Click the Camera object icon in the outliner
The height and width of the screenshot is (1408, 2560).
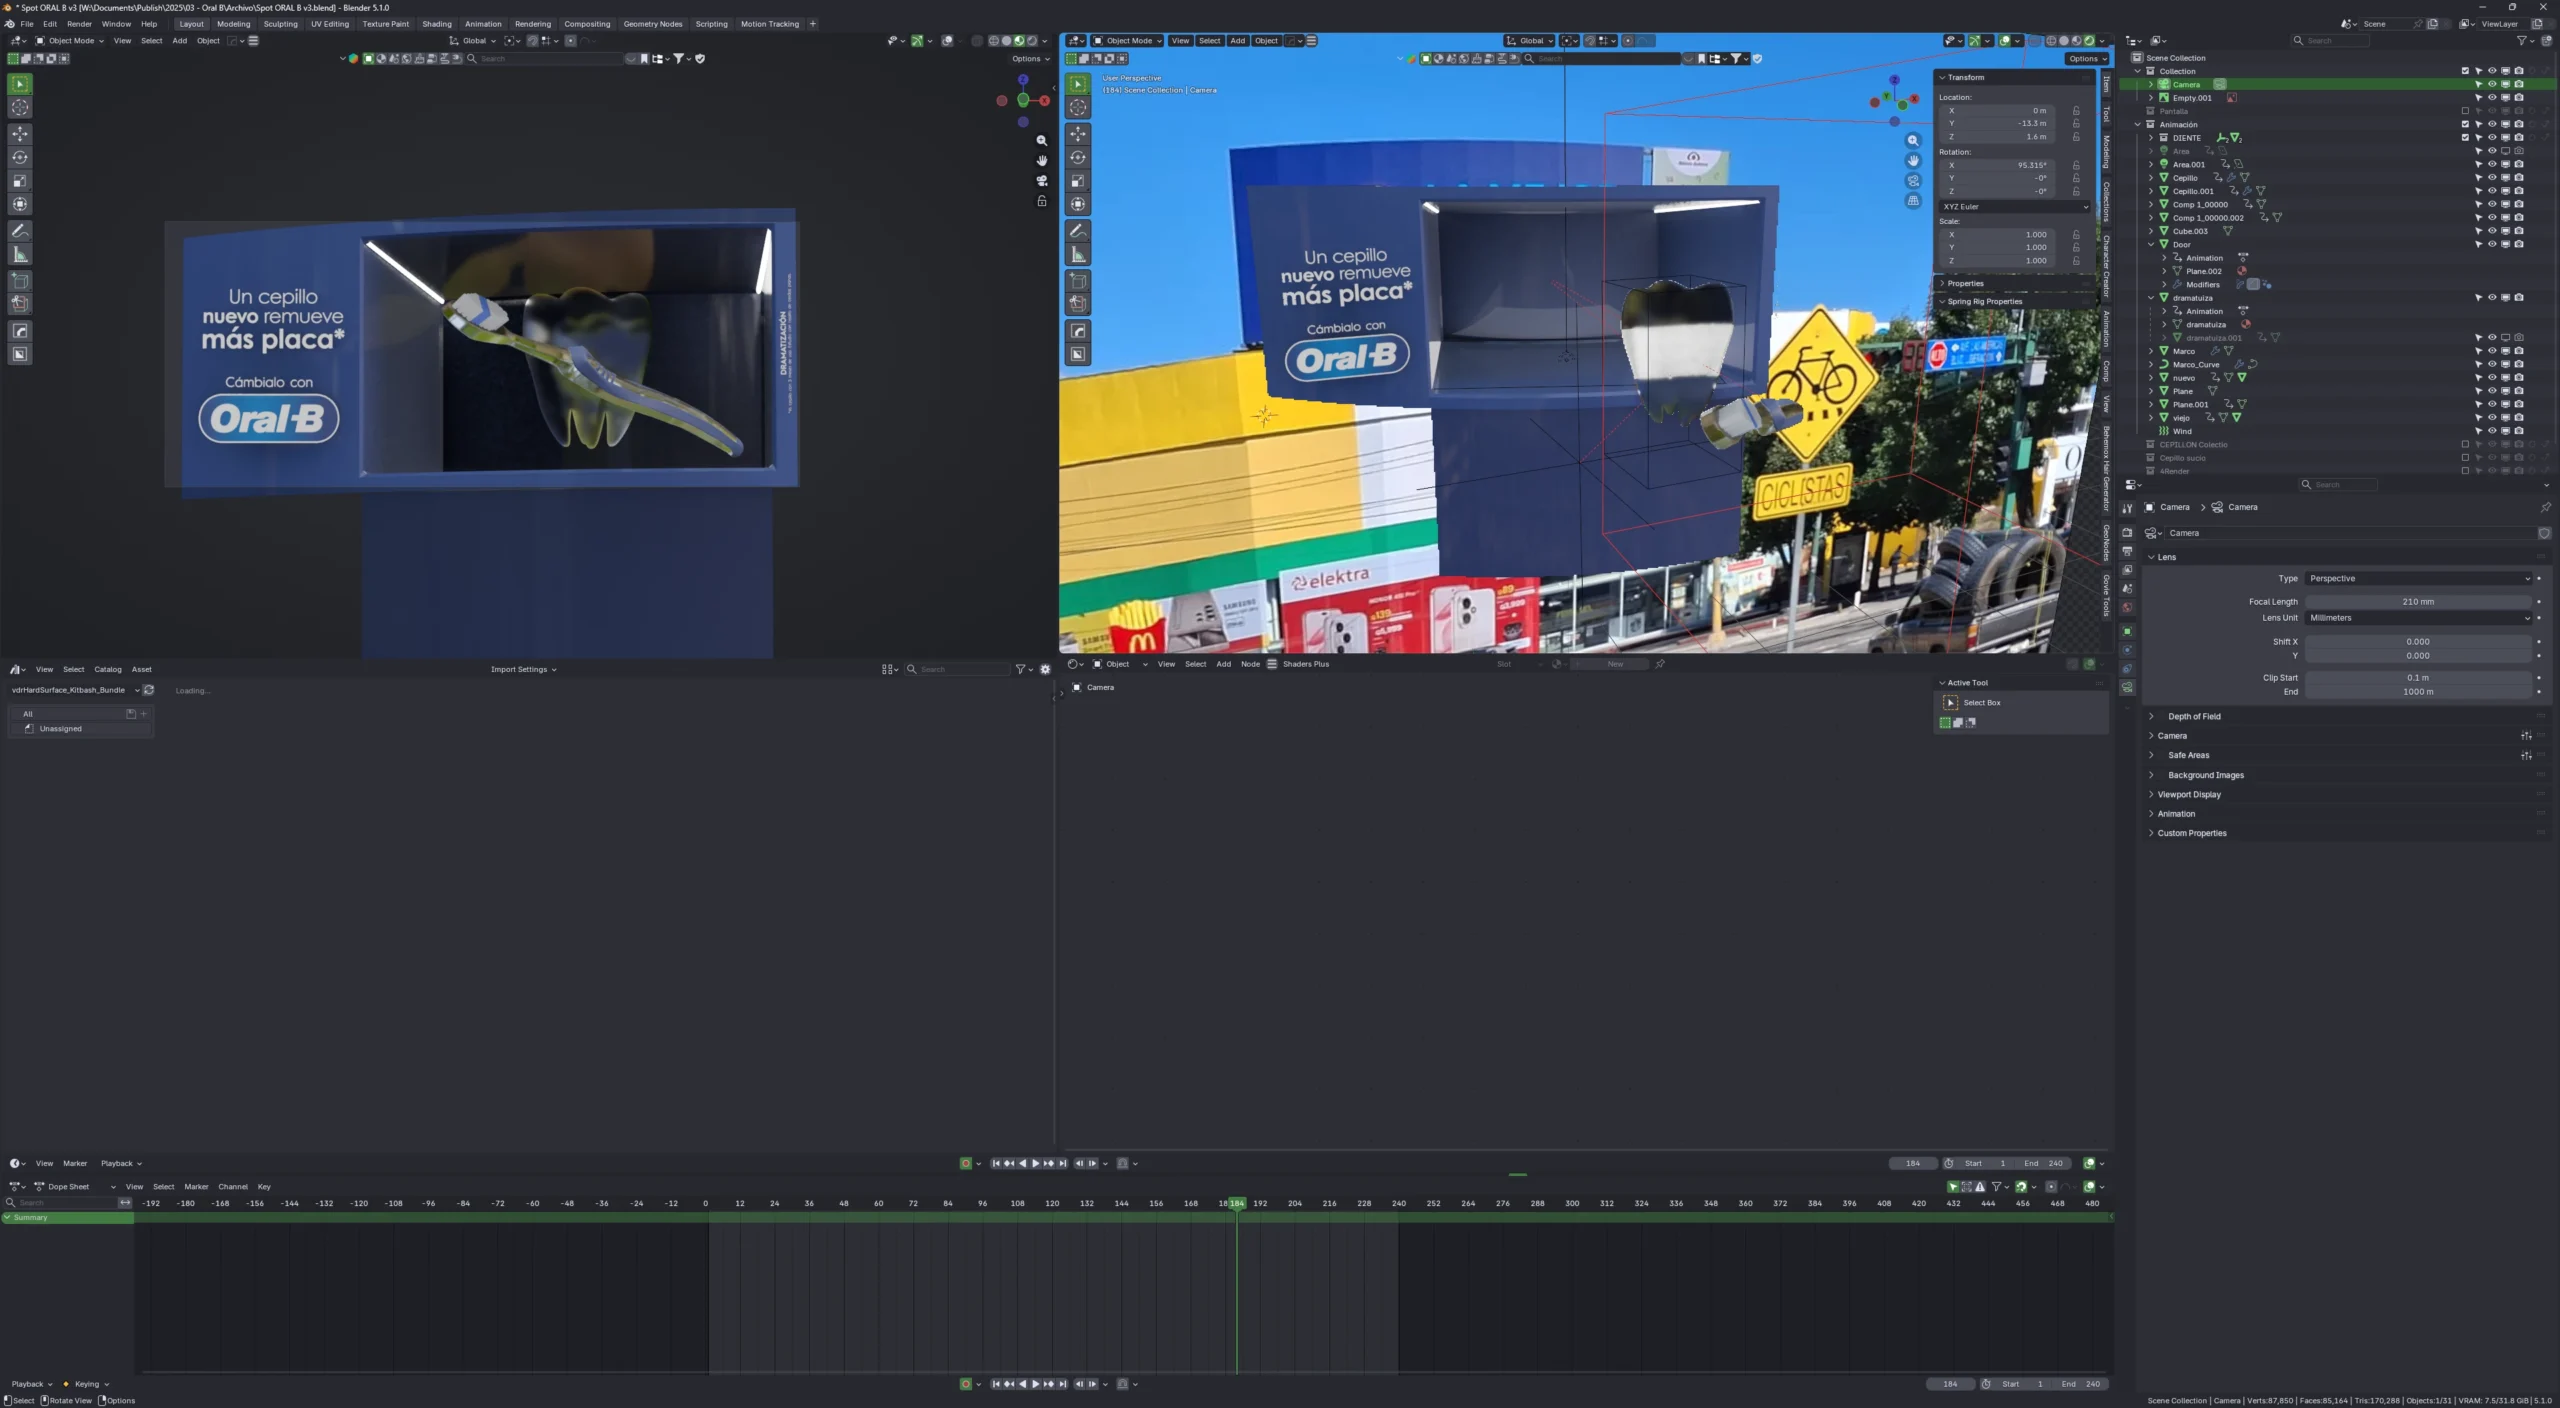[x=2164, y=85]
